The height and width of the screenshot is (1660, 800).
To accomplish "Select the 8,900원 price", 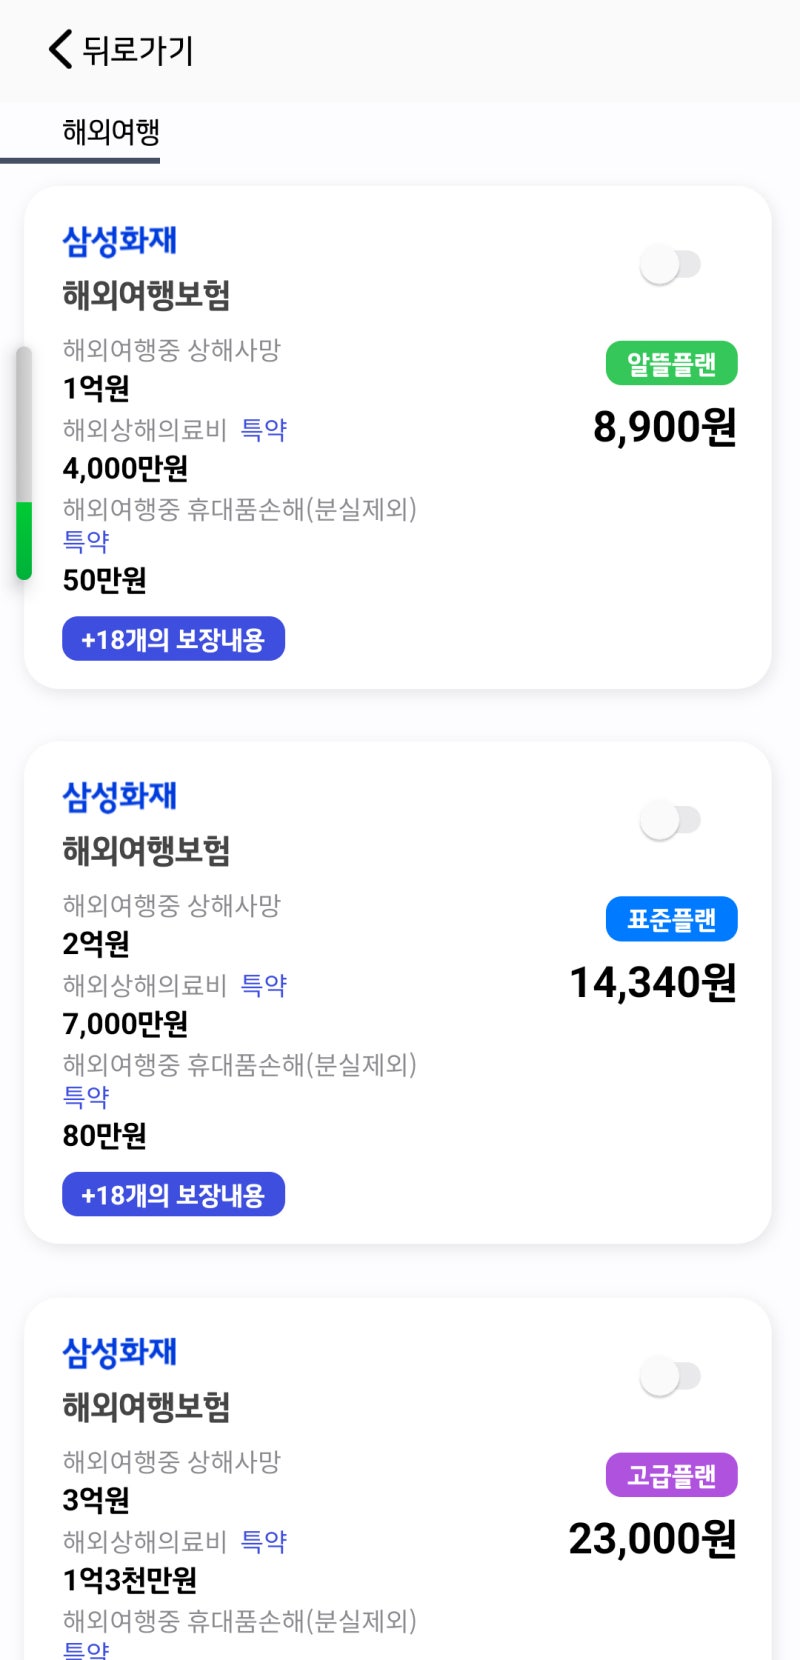I will (665, 427).
